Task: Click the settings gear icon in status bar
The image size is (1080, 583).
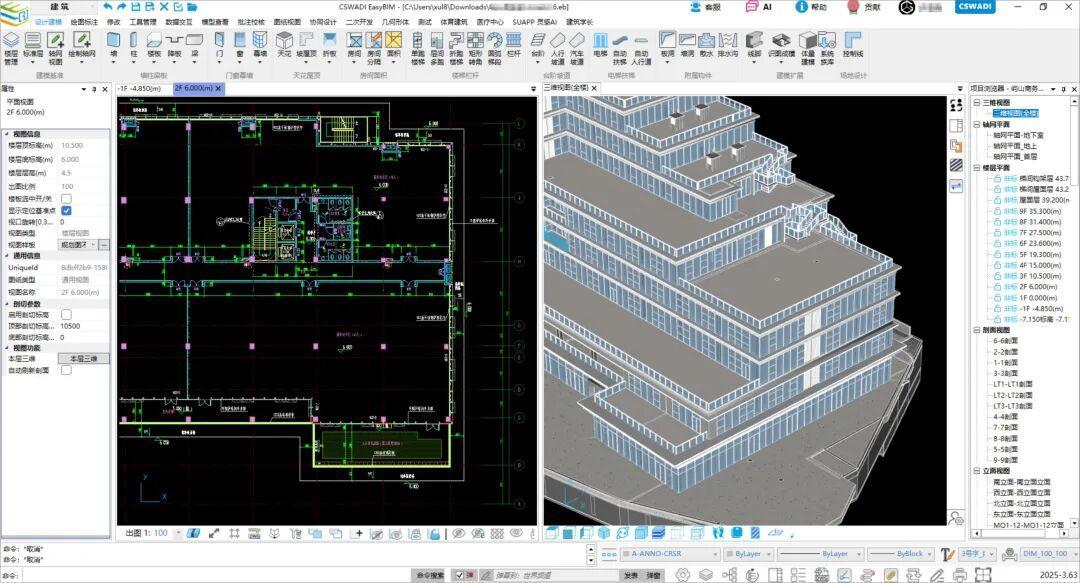Action: click(682, 575)
